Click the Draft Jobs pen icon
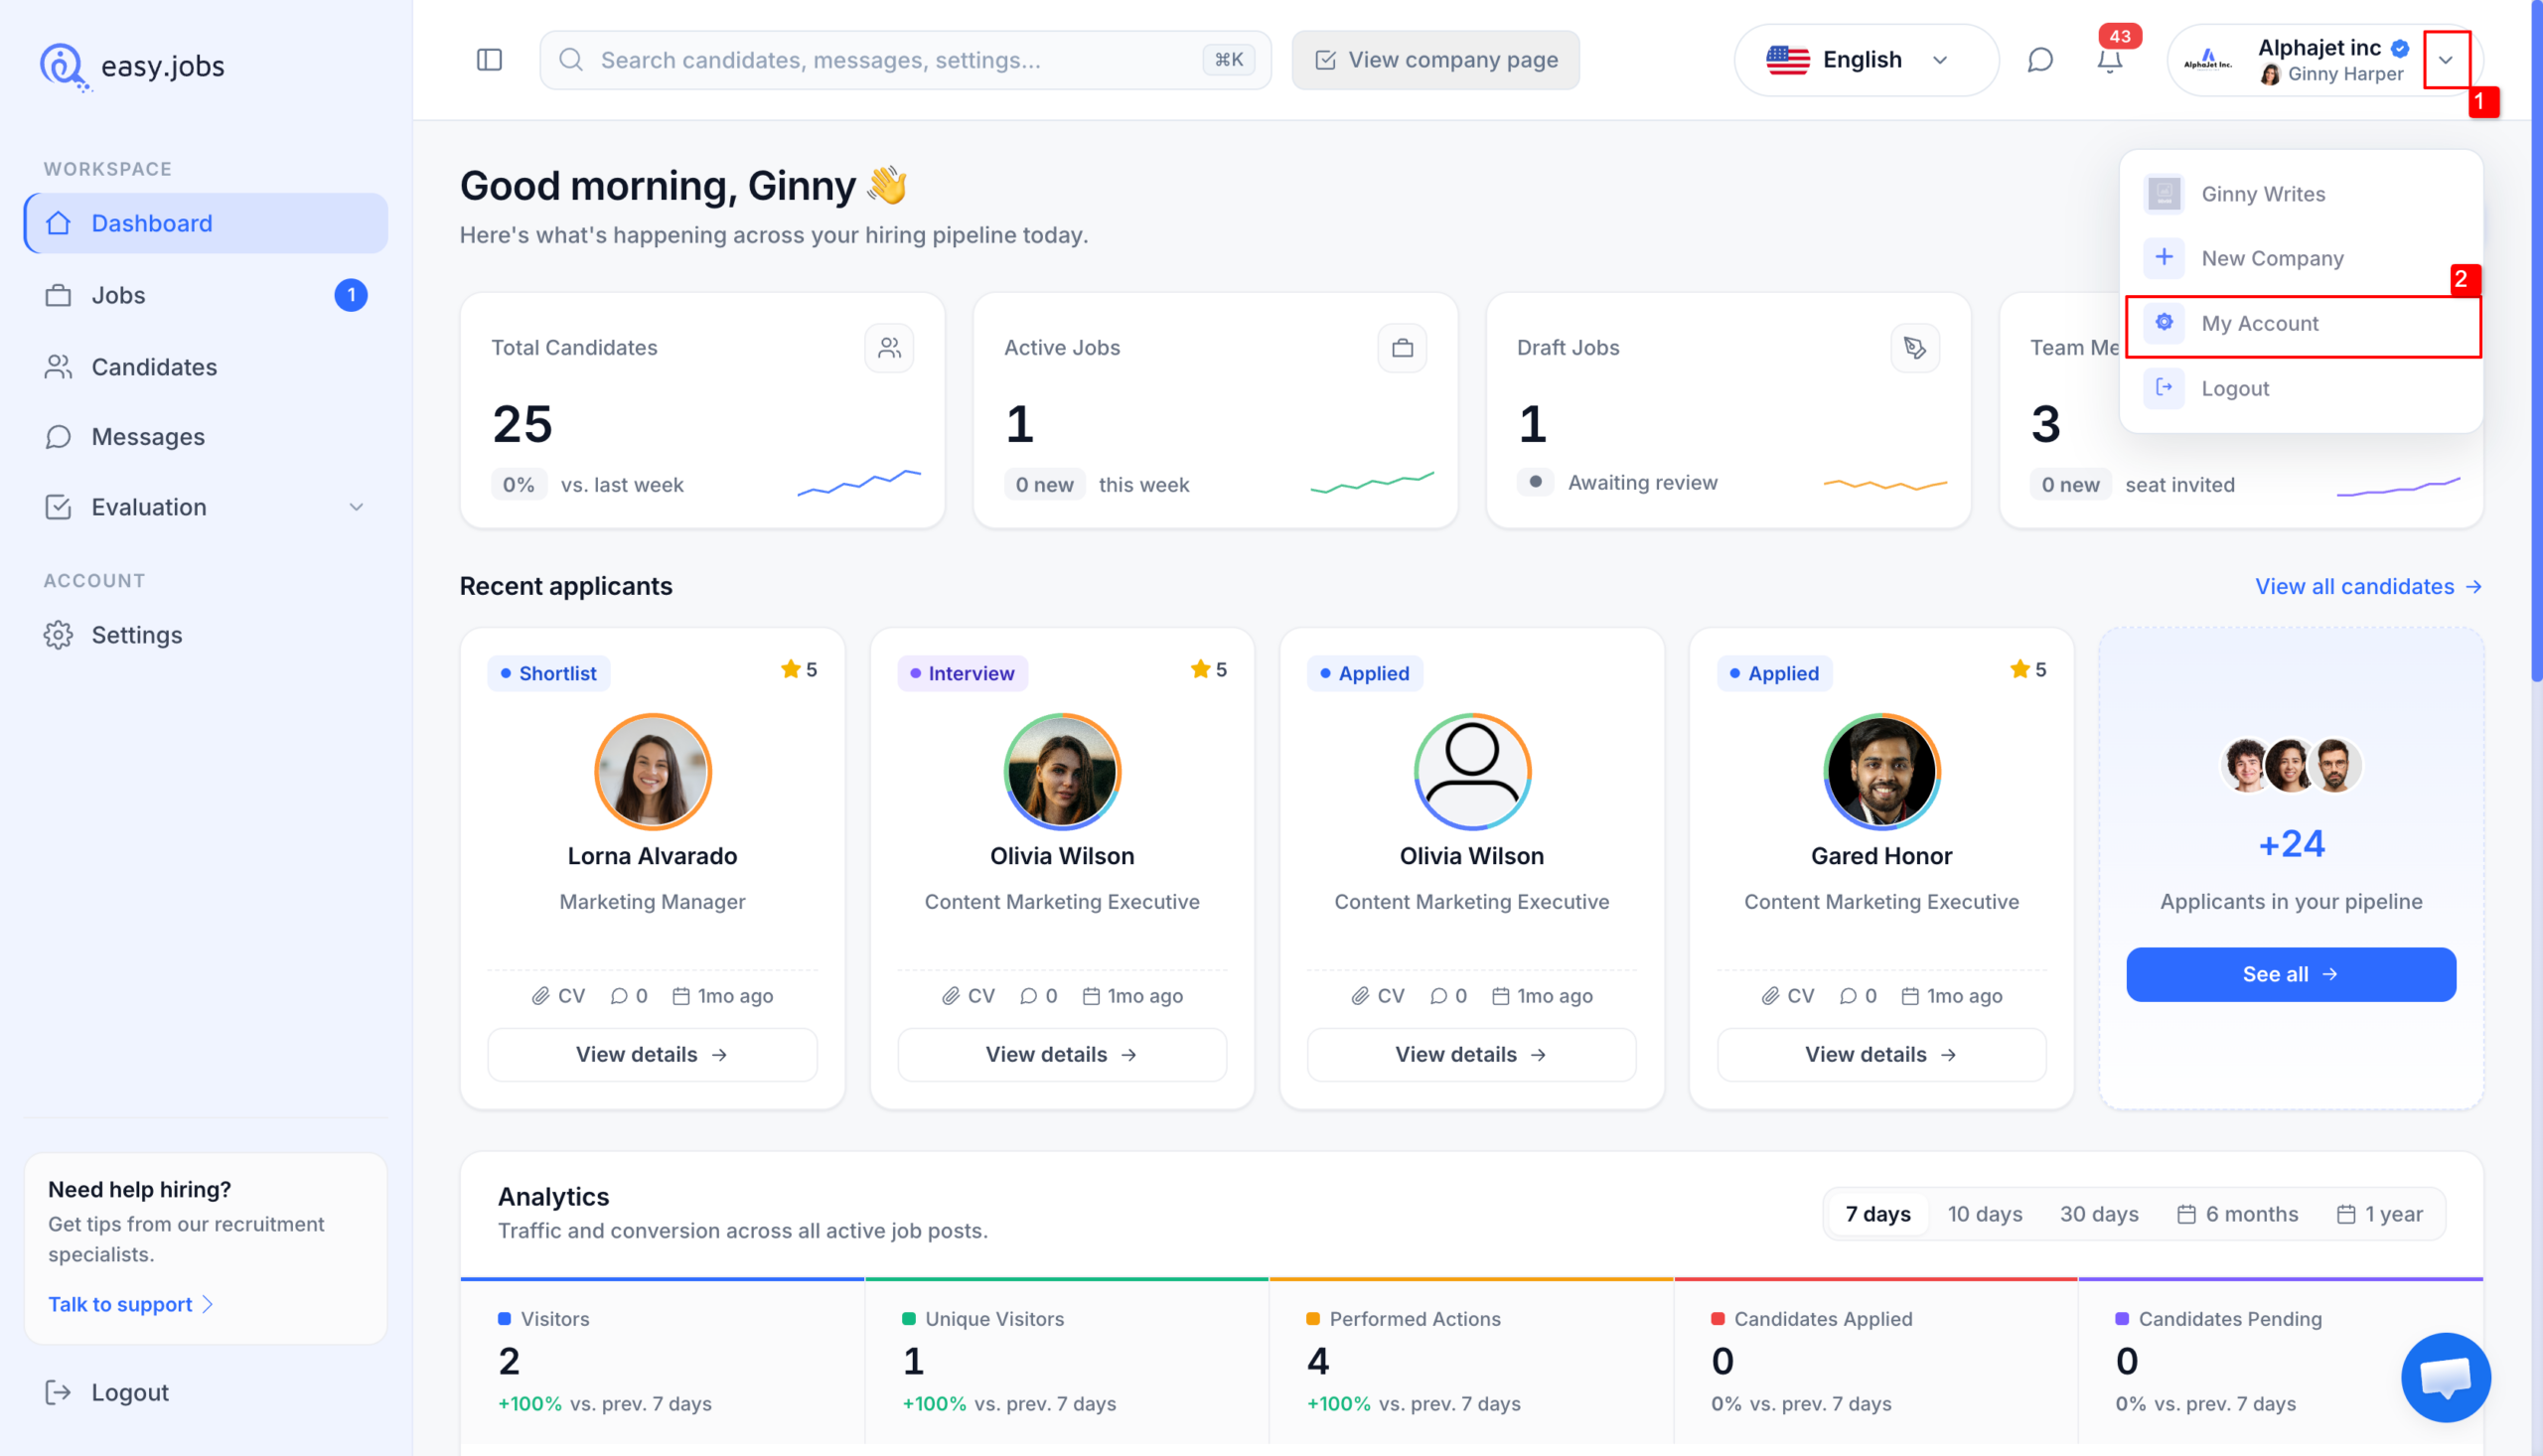 [x=1915, y=348]
